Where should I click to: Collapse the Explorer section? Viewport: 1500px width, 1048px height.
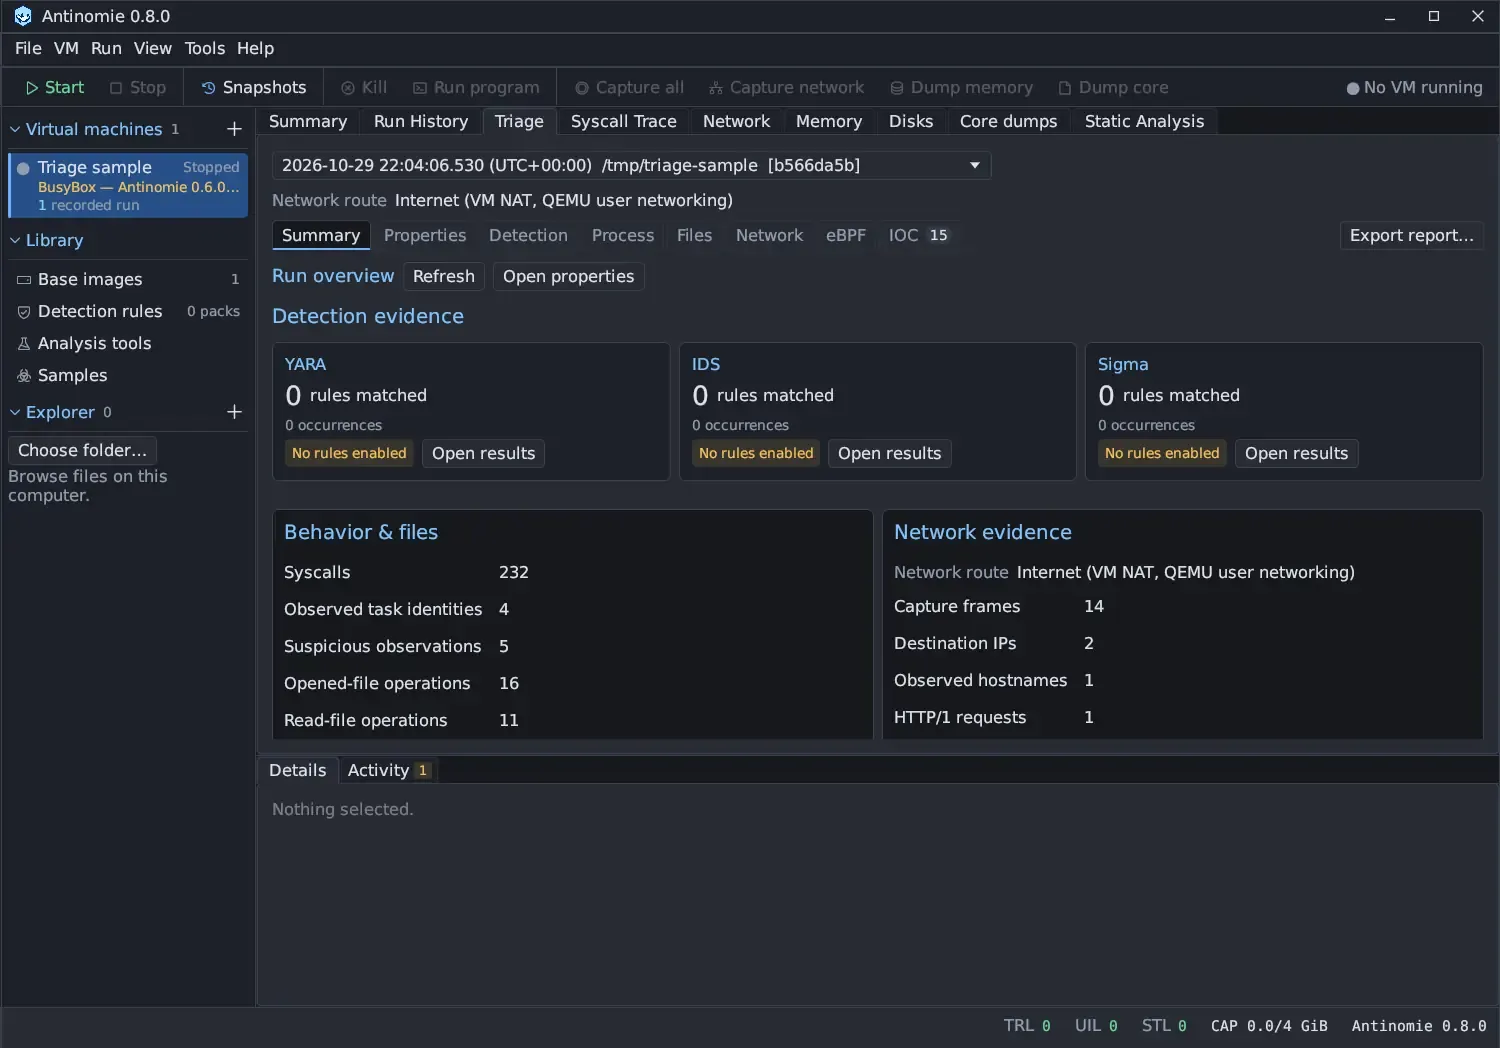[15, 412]
